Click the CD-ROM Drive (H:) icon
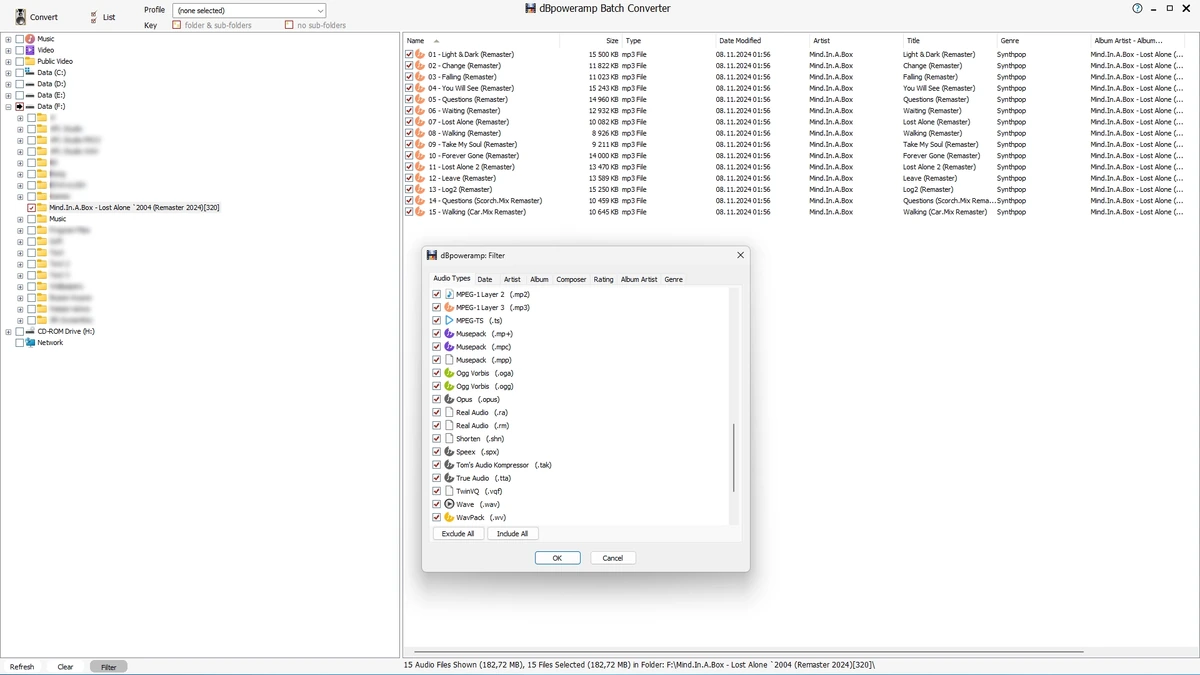1200x675 pixels. (30, 331)
